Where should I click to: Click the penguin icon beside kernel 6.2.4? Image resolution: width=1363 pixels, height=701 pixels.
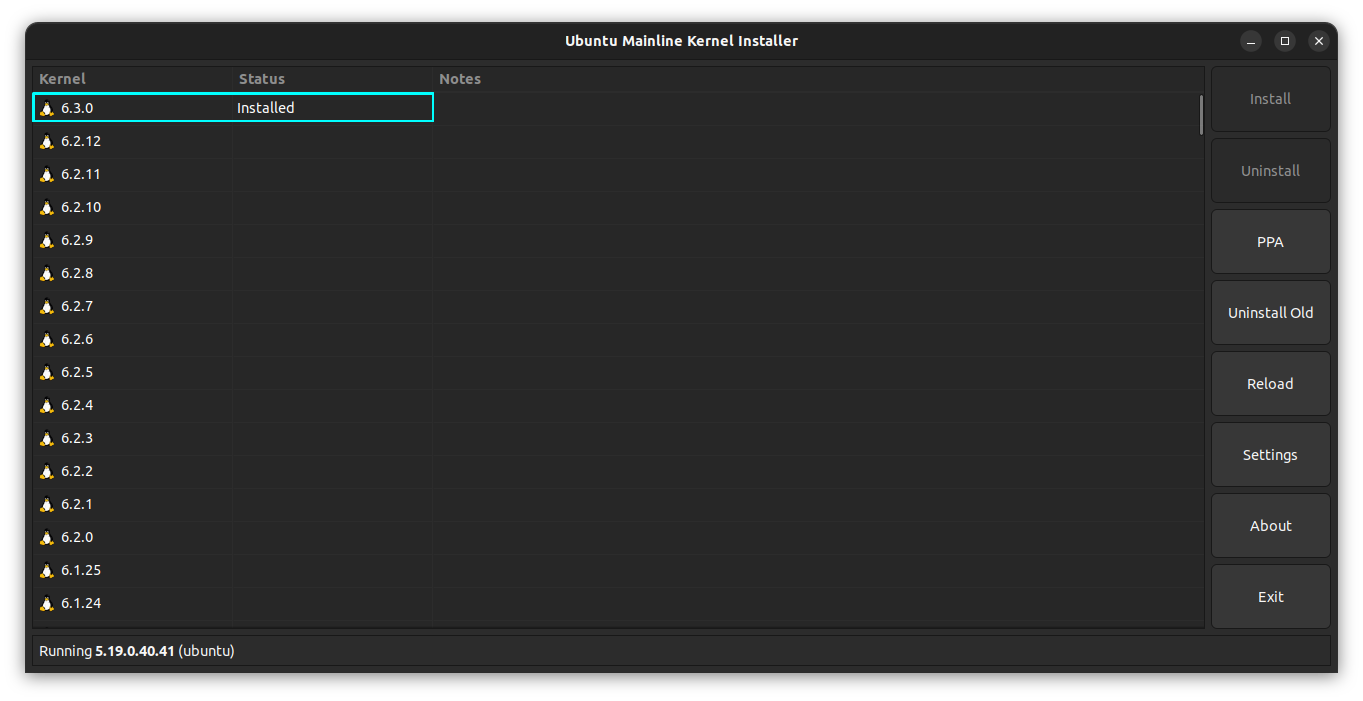[46, 405]
